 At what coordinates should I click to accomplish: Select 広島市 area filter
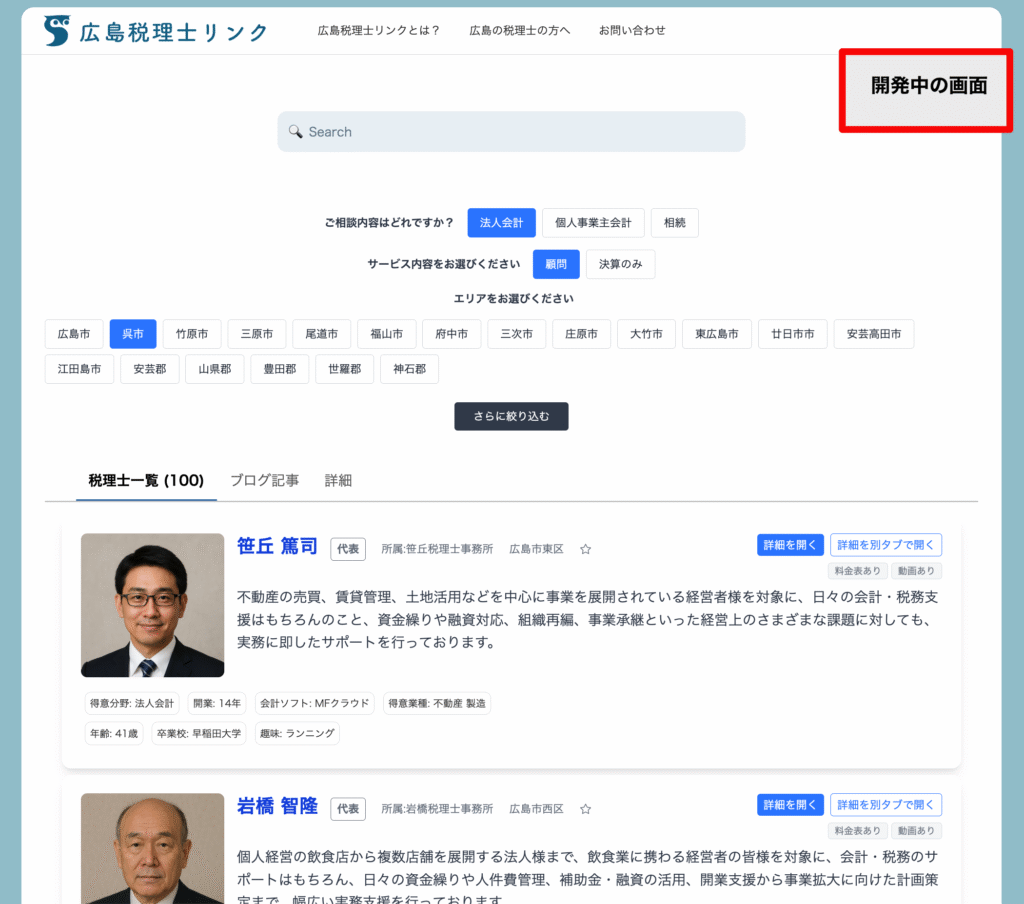pyautogui.click(x=74, y=334)
